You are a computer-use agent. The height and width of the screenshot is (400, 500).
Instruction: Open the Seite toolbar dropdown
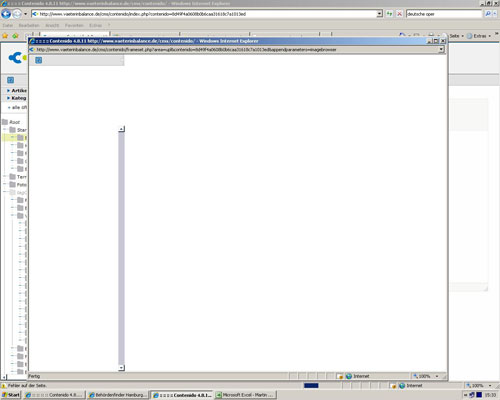(x=457, y=36)
